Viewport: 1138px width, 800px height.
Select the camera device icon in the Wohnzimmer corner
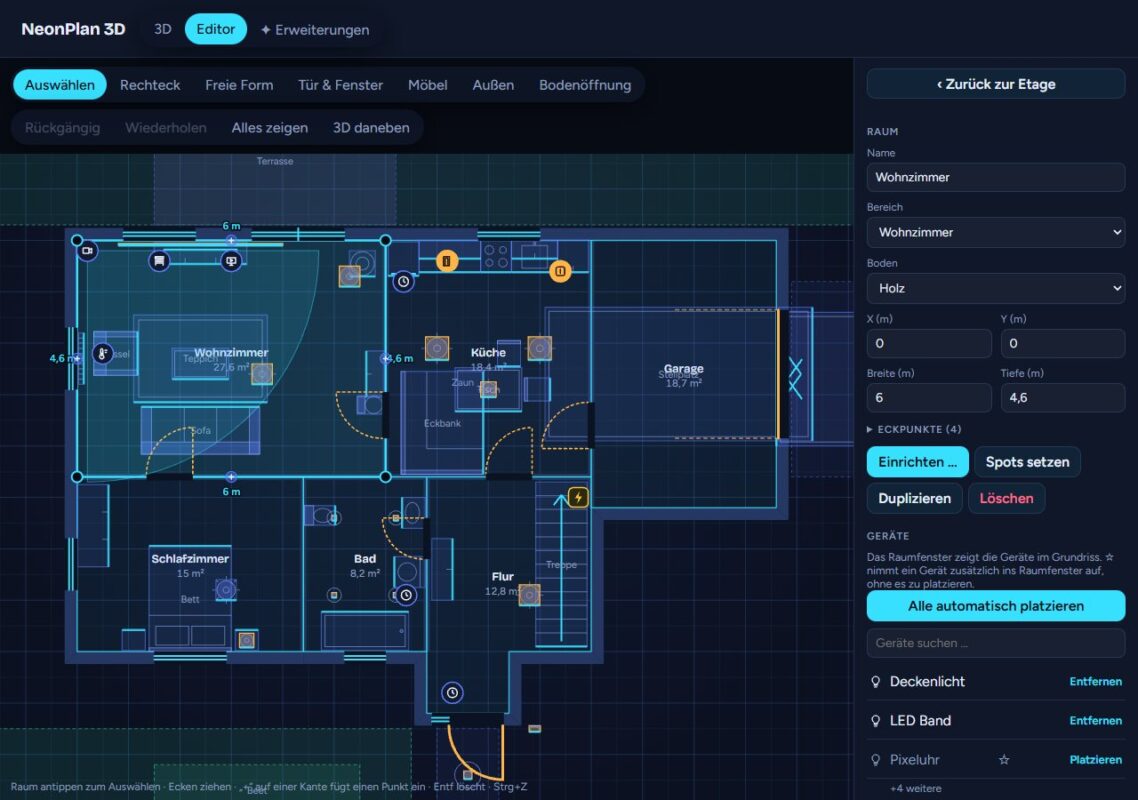point(87,251)
